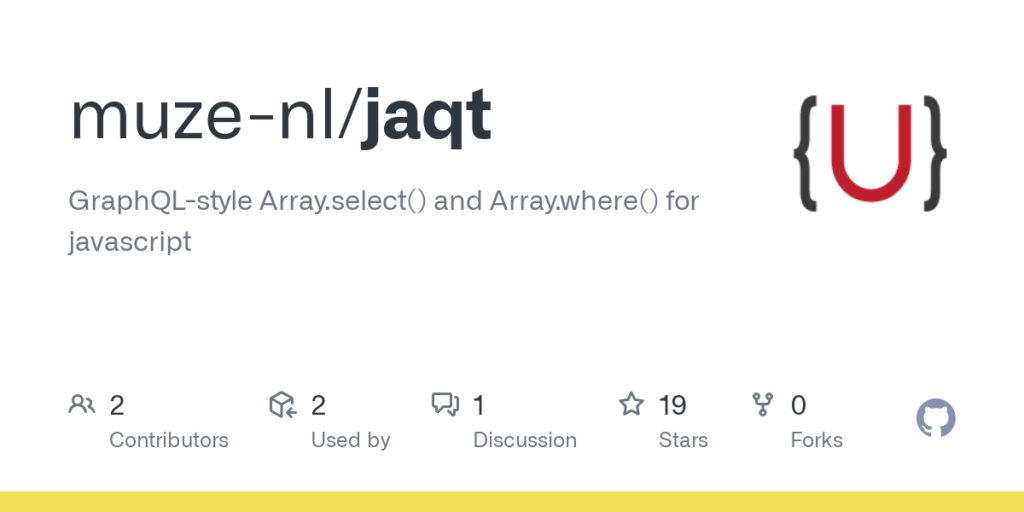Click the Stars star icon
Image resolution: width=1024 pixels, height=512 pixels.
pyautogui.click(x=631, y=405)
